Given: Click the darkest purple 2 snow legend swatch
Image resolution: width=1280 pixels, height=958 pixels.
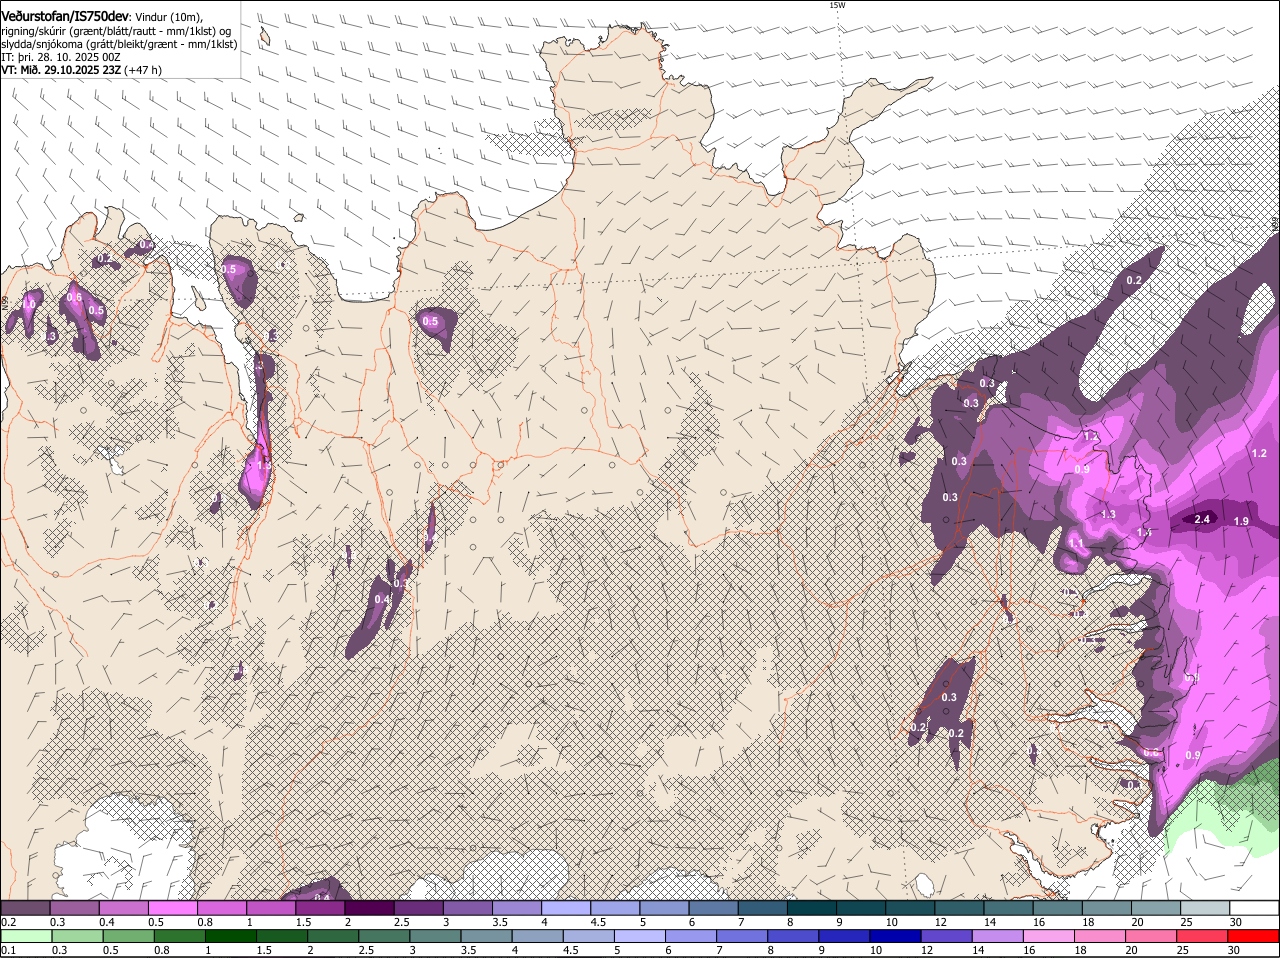Looking at the screenshot, I should click(x=369, y=908).
